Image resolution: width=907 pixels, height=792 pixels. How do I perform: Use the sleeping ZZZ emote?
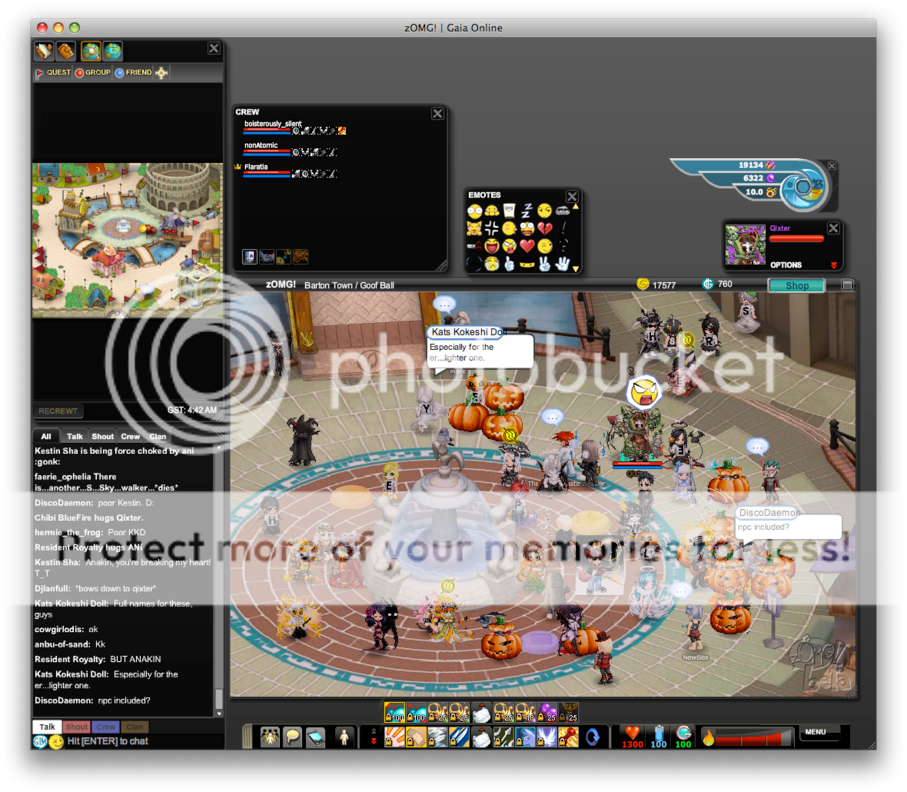pos(527,211)
